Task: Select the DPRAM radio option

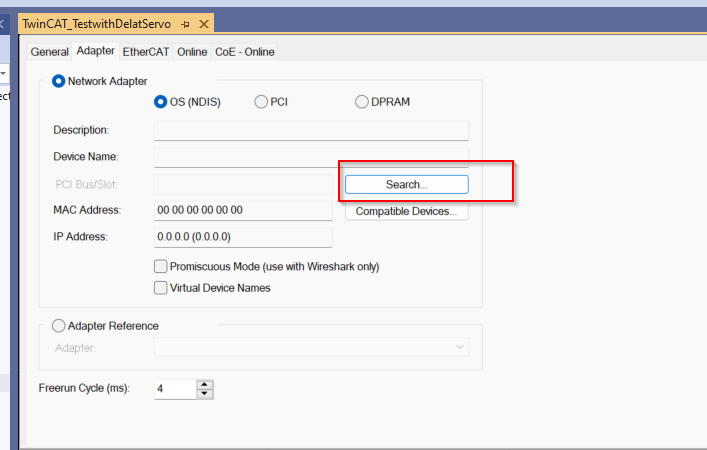Action: point(362,102)
